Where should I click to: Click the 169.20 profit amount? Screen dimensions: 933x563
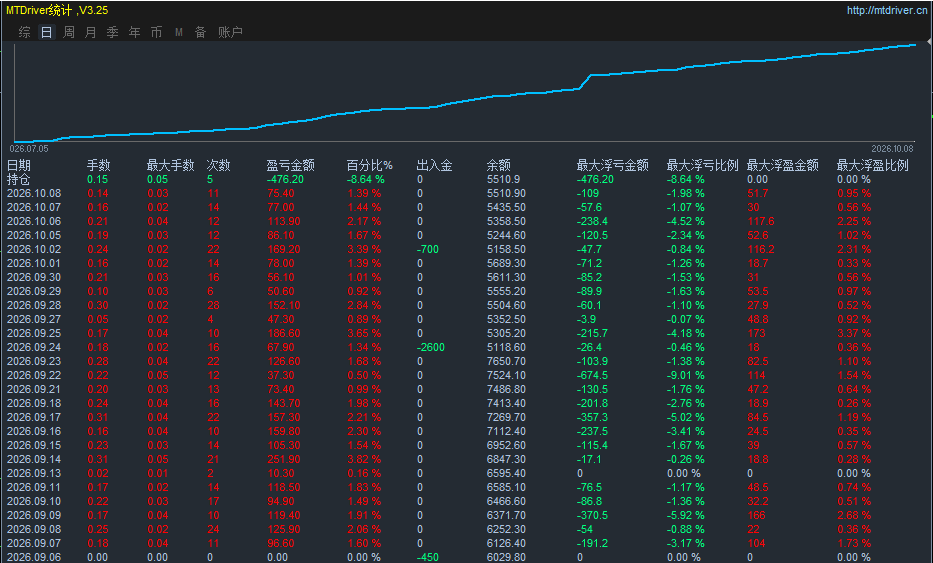tap(284, 249)
